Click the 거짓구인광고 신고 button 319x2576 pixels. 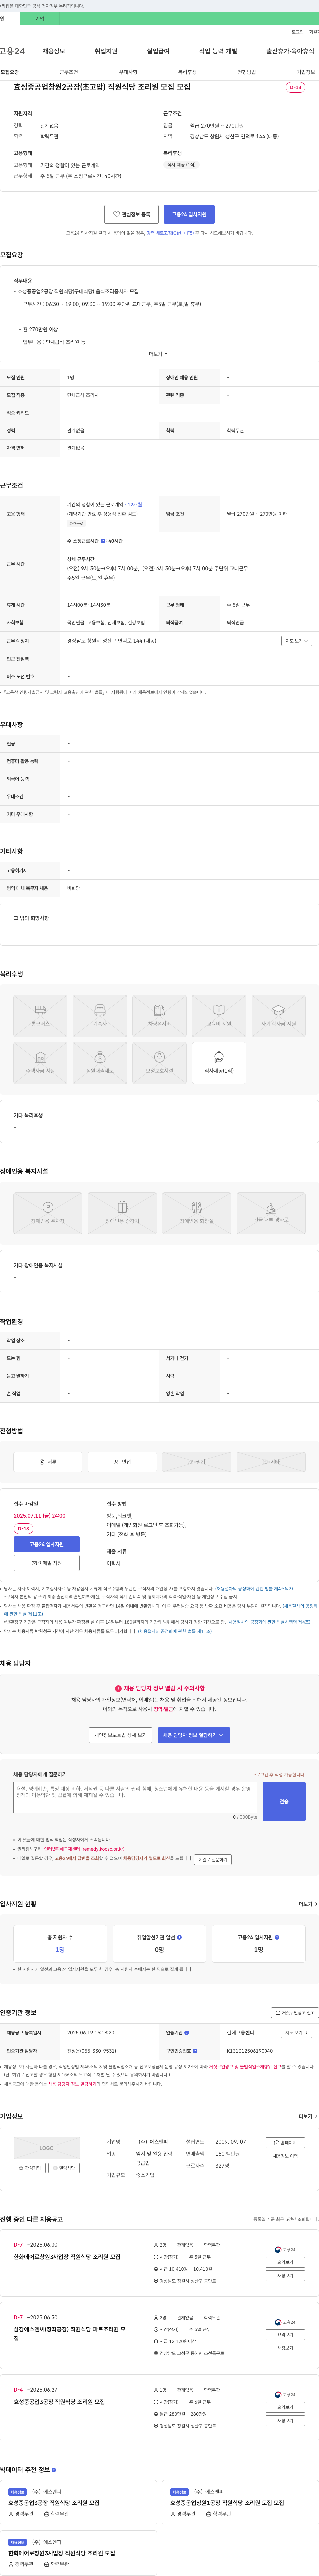(x=295, y=2012)
